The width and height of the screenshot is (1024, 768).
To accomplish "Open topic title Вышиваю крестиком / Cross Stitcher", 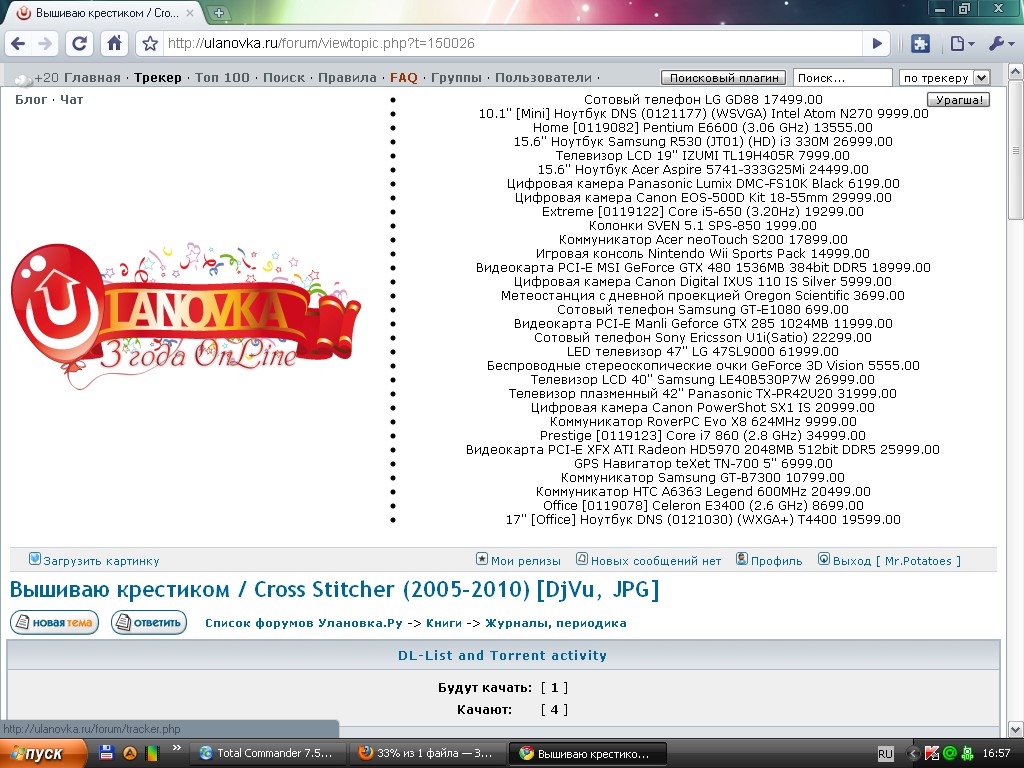I will [x=334, y=590].
